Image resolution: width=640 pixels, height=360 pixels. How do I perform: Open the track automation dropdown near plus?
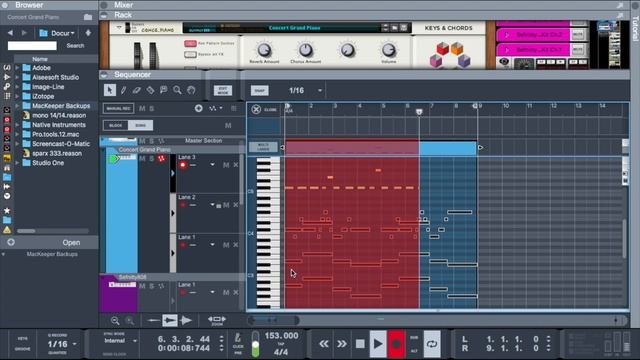tap(216, 108)
